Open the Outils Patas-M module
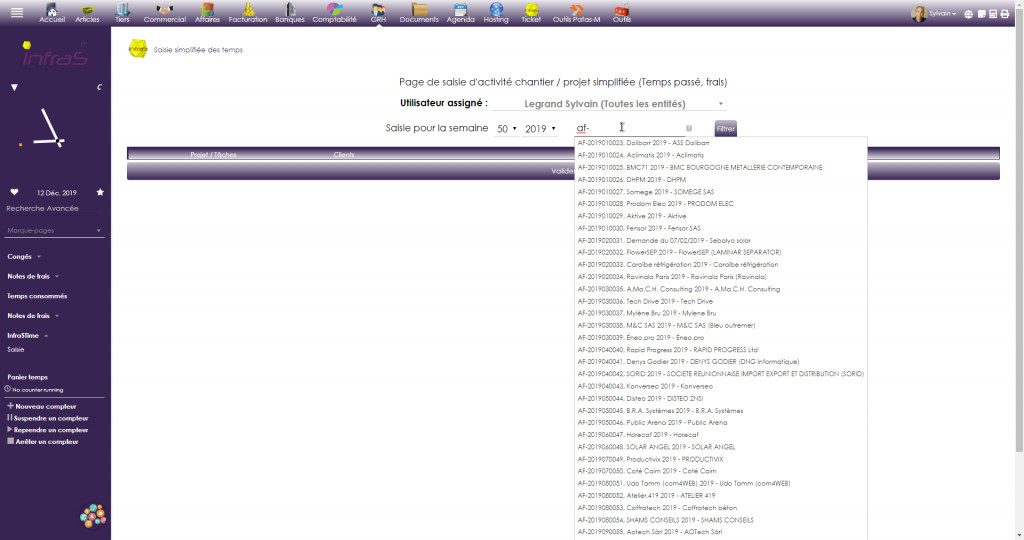Viewport: 1024px width, 540px height. click(x=576, y=13)
